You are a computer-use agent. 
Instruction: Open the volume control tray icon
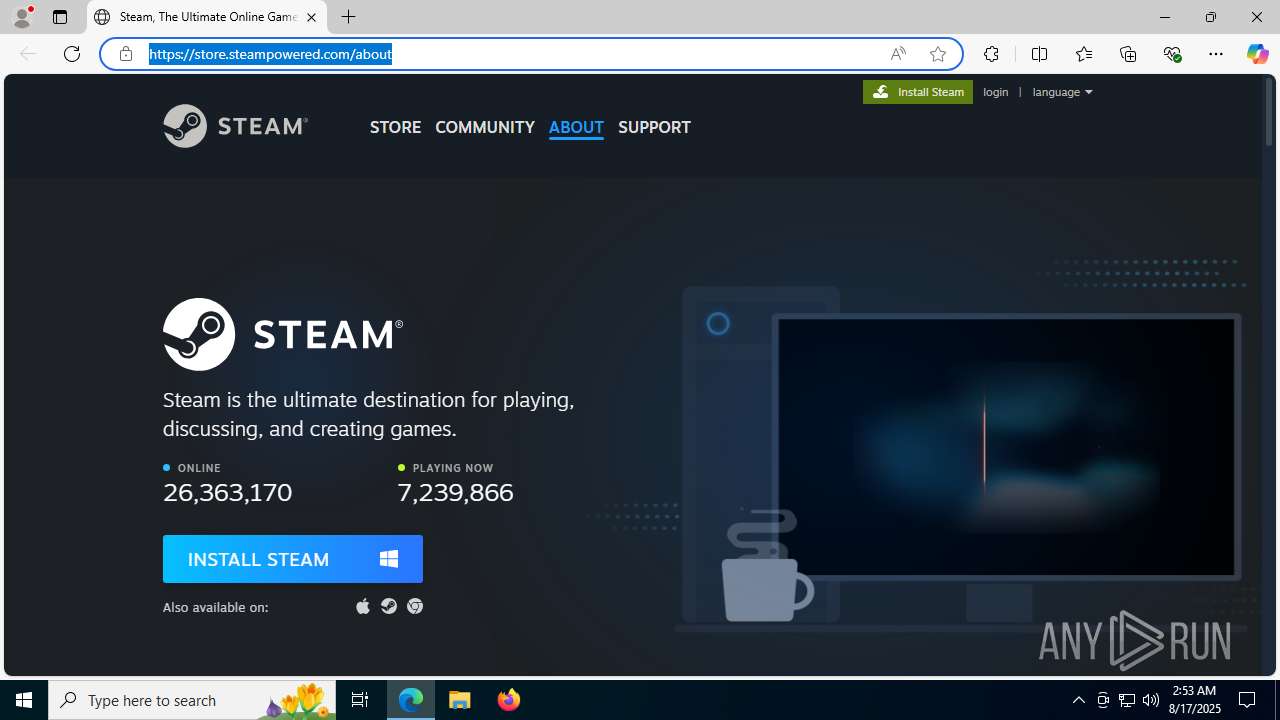pos(1151,700)
